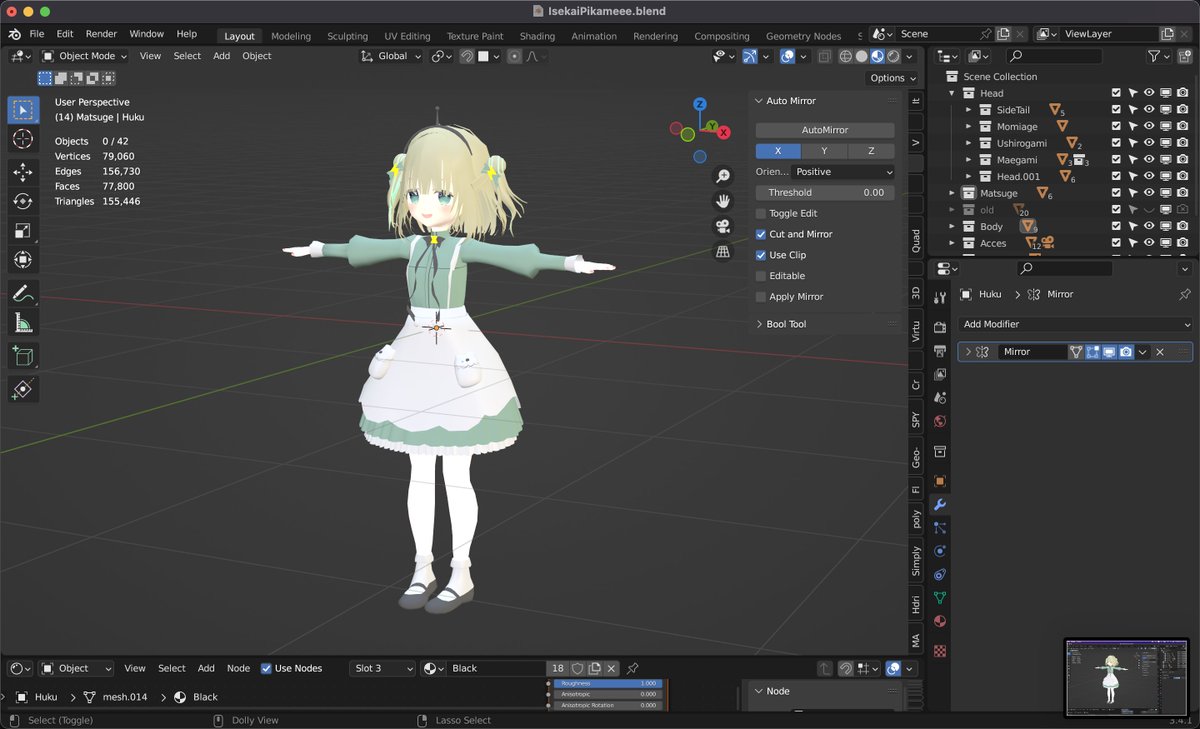Open the View Layer properties tab
Viewport: 1200px width, 729px height.
click(940, 375)
